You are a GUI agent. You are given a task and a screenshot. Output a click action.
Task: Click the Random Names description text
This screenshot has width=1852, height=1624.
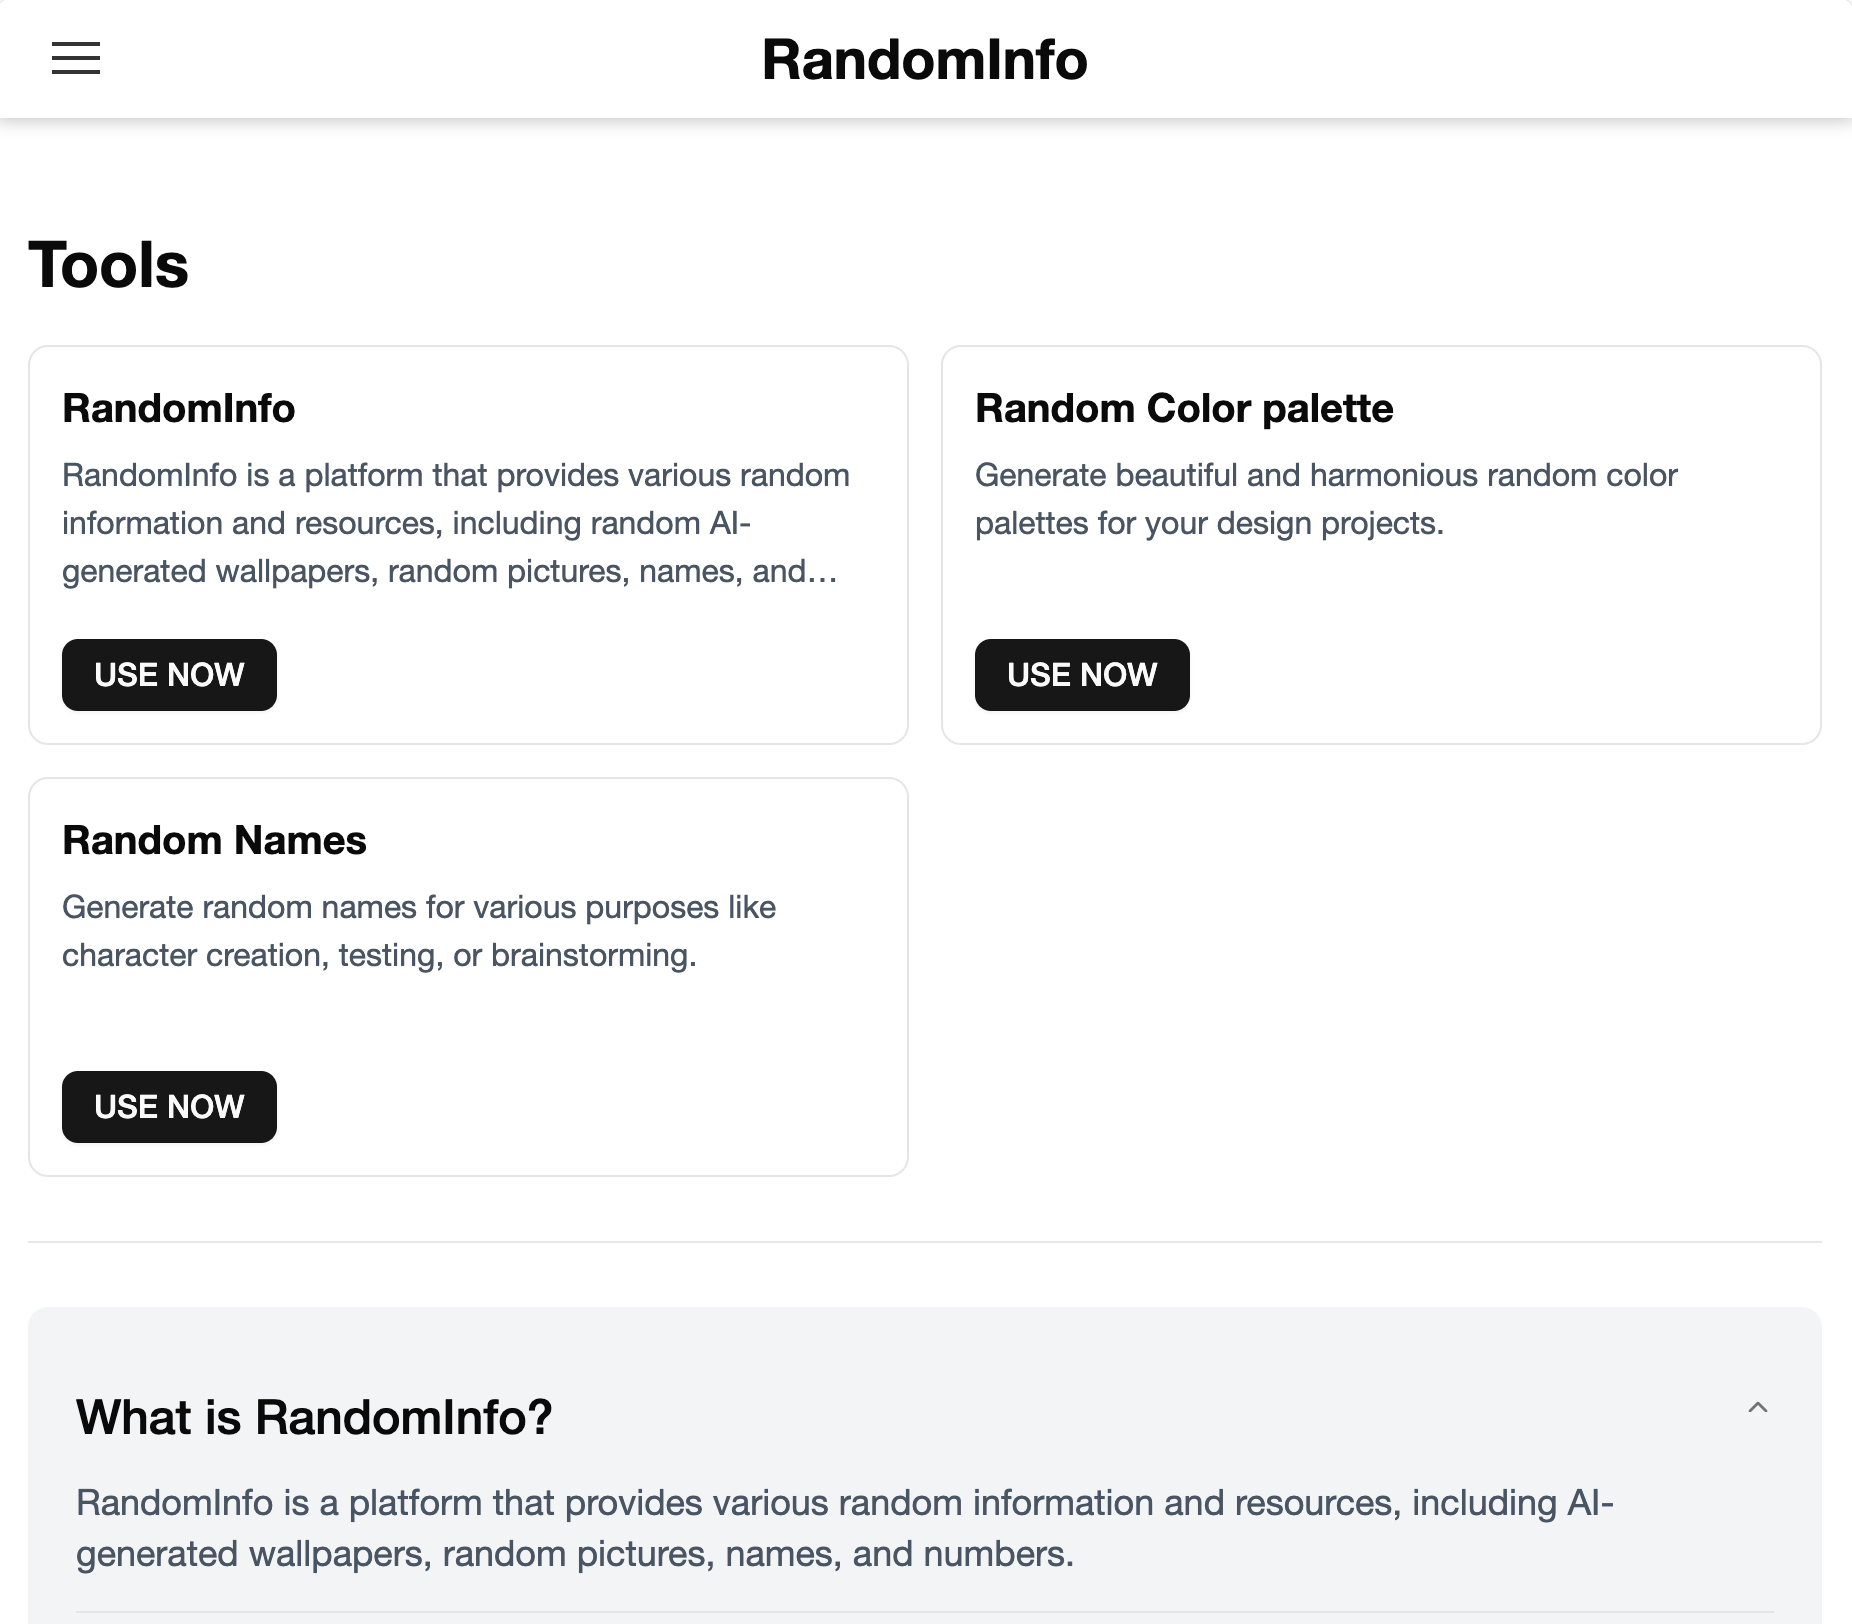[x=418, y=931]
